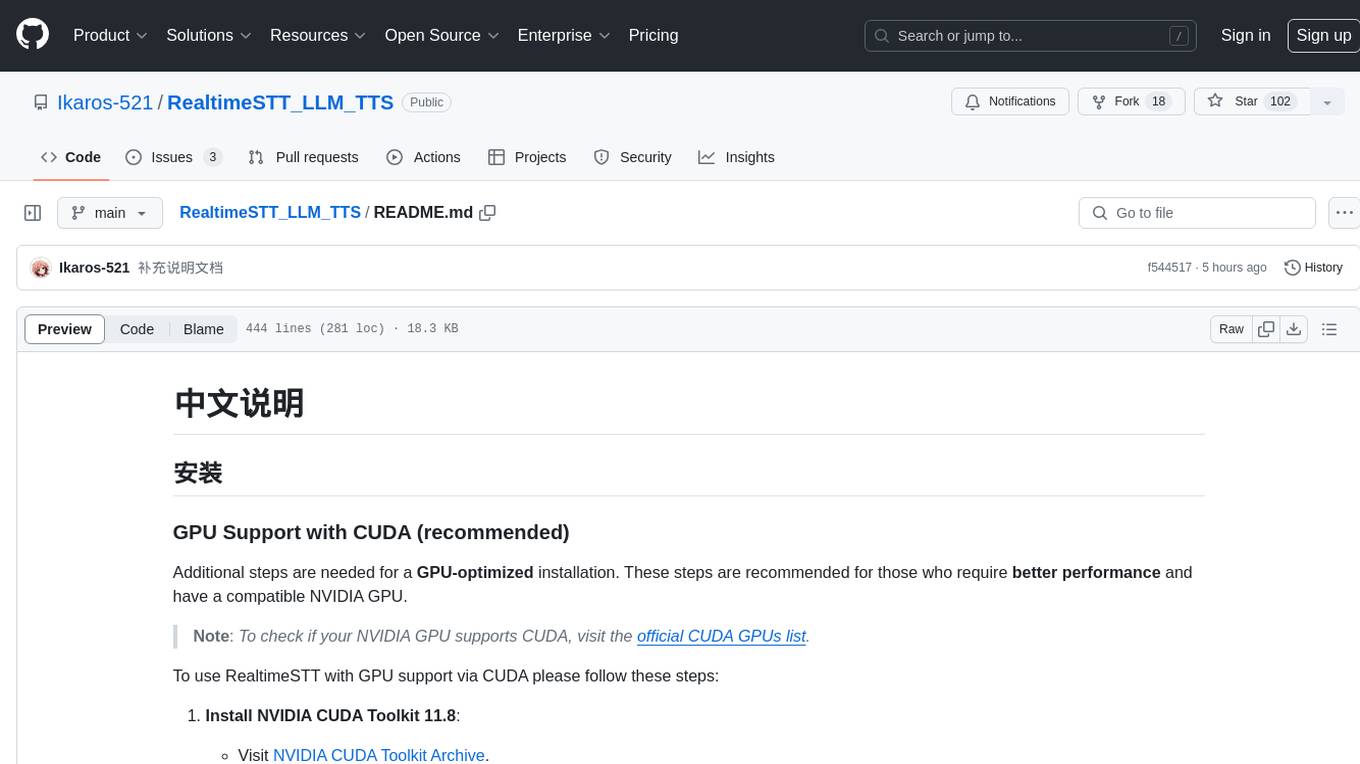The width and height of the screenshot is (1360, 764).
Task: Expand the Solutions menu
Action: (x=209, y=35)
